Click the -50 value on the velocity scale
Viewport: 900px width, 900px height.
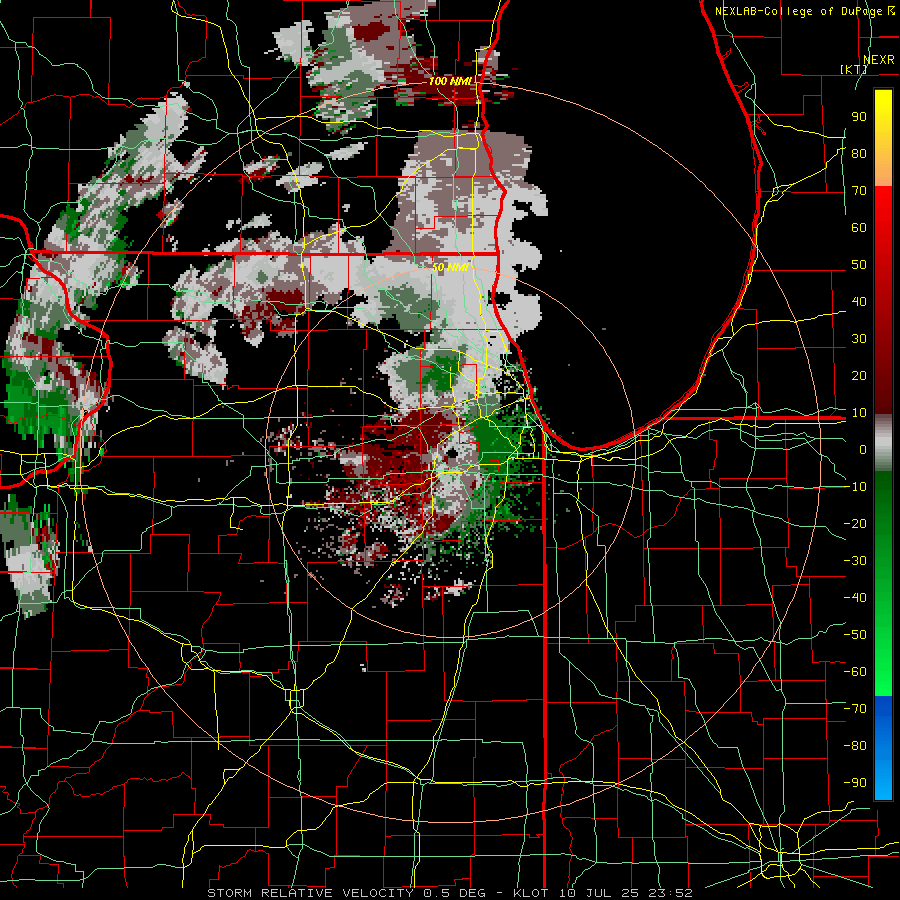pos(855,634)
